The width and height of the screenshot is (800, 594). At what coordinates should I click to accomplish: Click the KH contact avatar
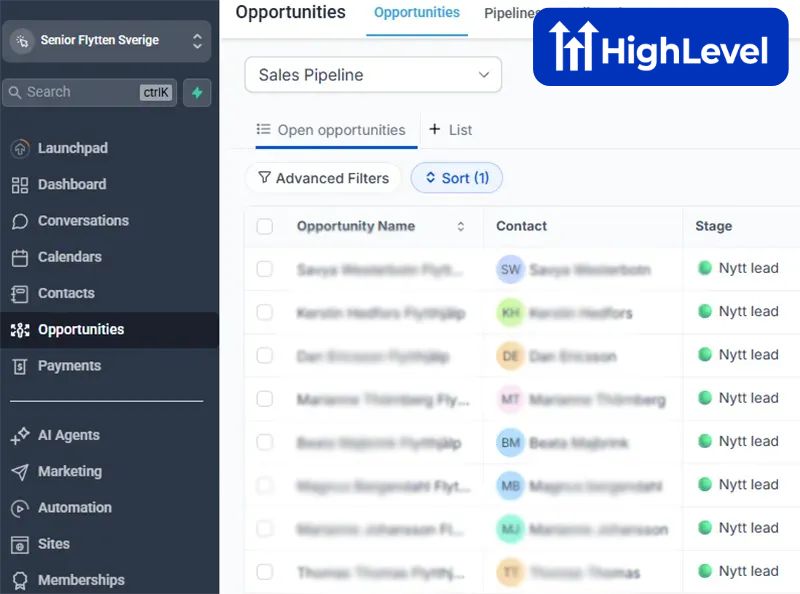click(x=510, y=313)
